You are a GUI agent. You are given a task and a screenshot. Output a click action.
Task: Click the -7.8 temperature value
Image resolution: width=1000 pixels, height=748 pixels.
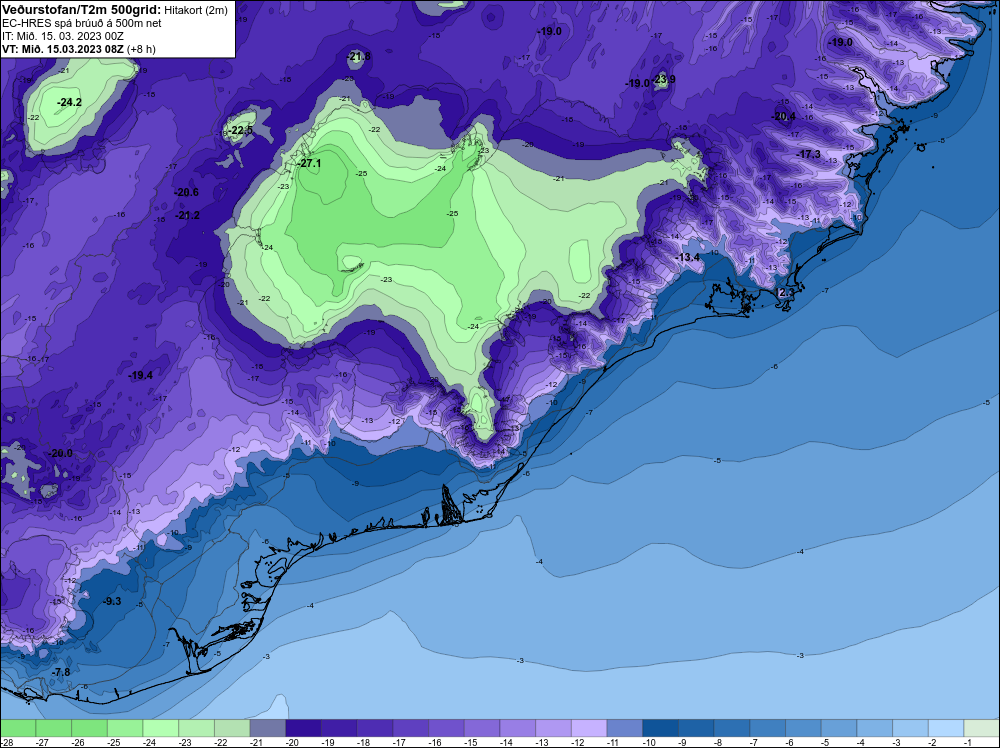coord(61,672)
